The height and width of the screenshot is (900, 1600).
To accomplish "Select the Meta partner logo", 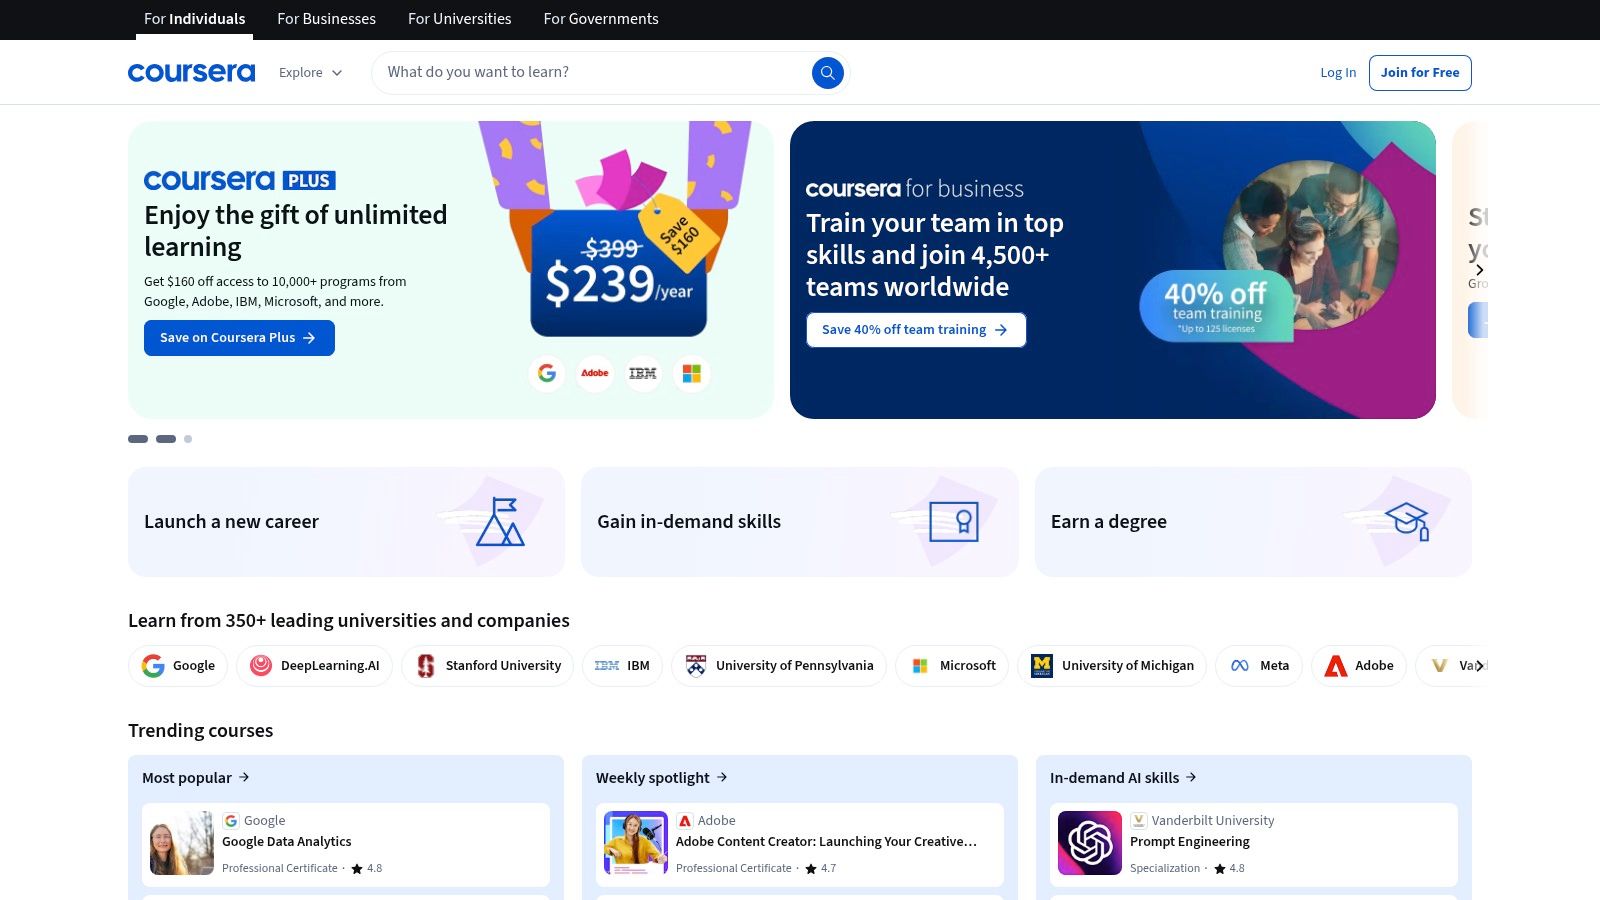I will pyautogui.click(x=1258, y=665).
